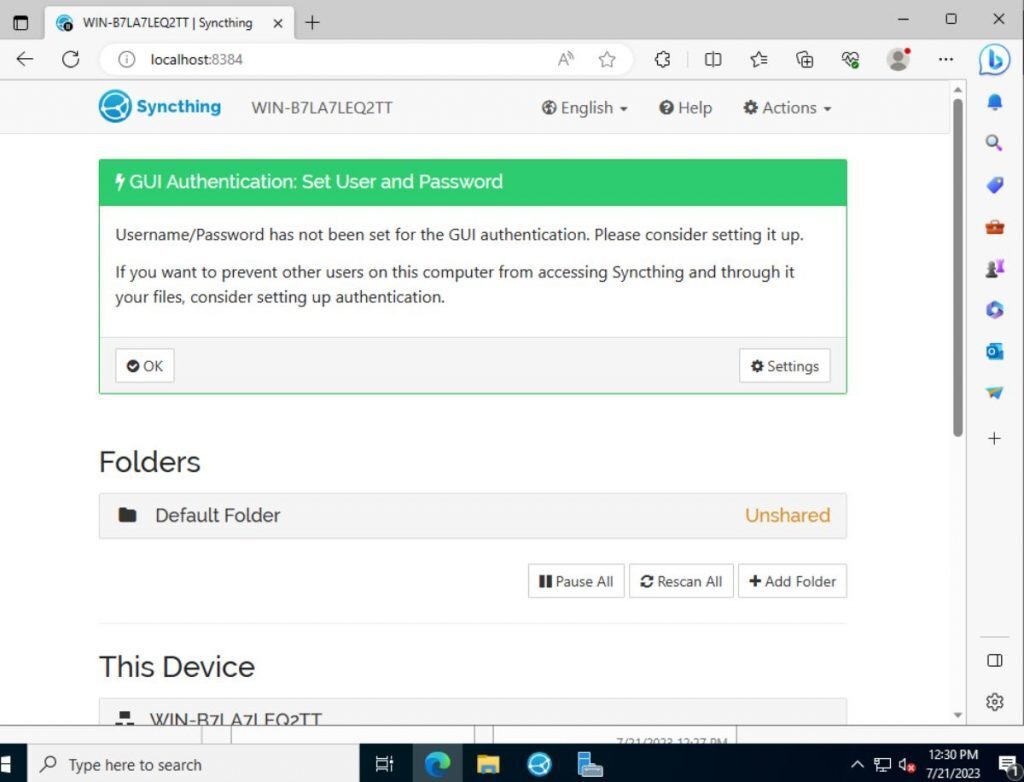1024x782 pixels.
Task: Open the English language dropdown
Action: pyautogui.click(x=584, y=108)
